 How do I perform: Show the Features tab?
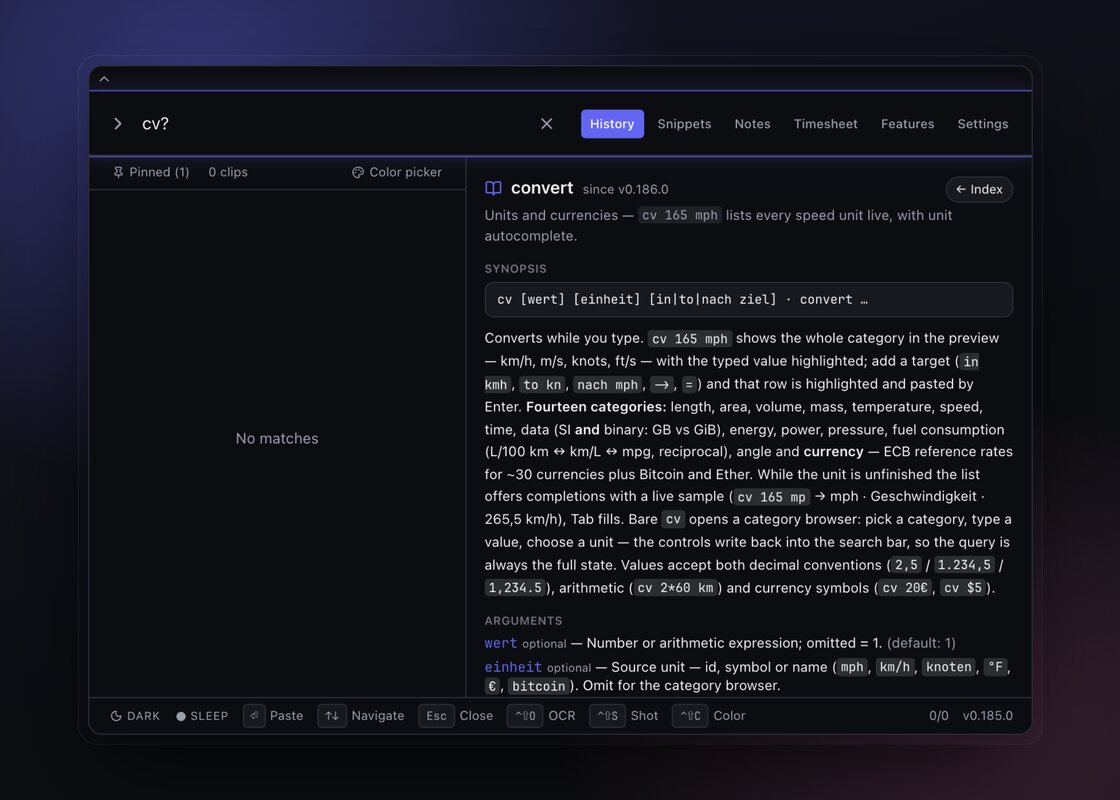(x=907, y=124)
